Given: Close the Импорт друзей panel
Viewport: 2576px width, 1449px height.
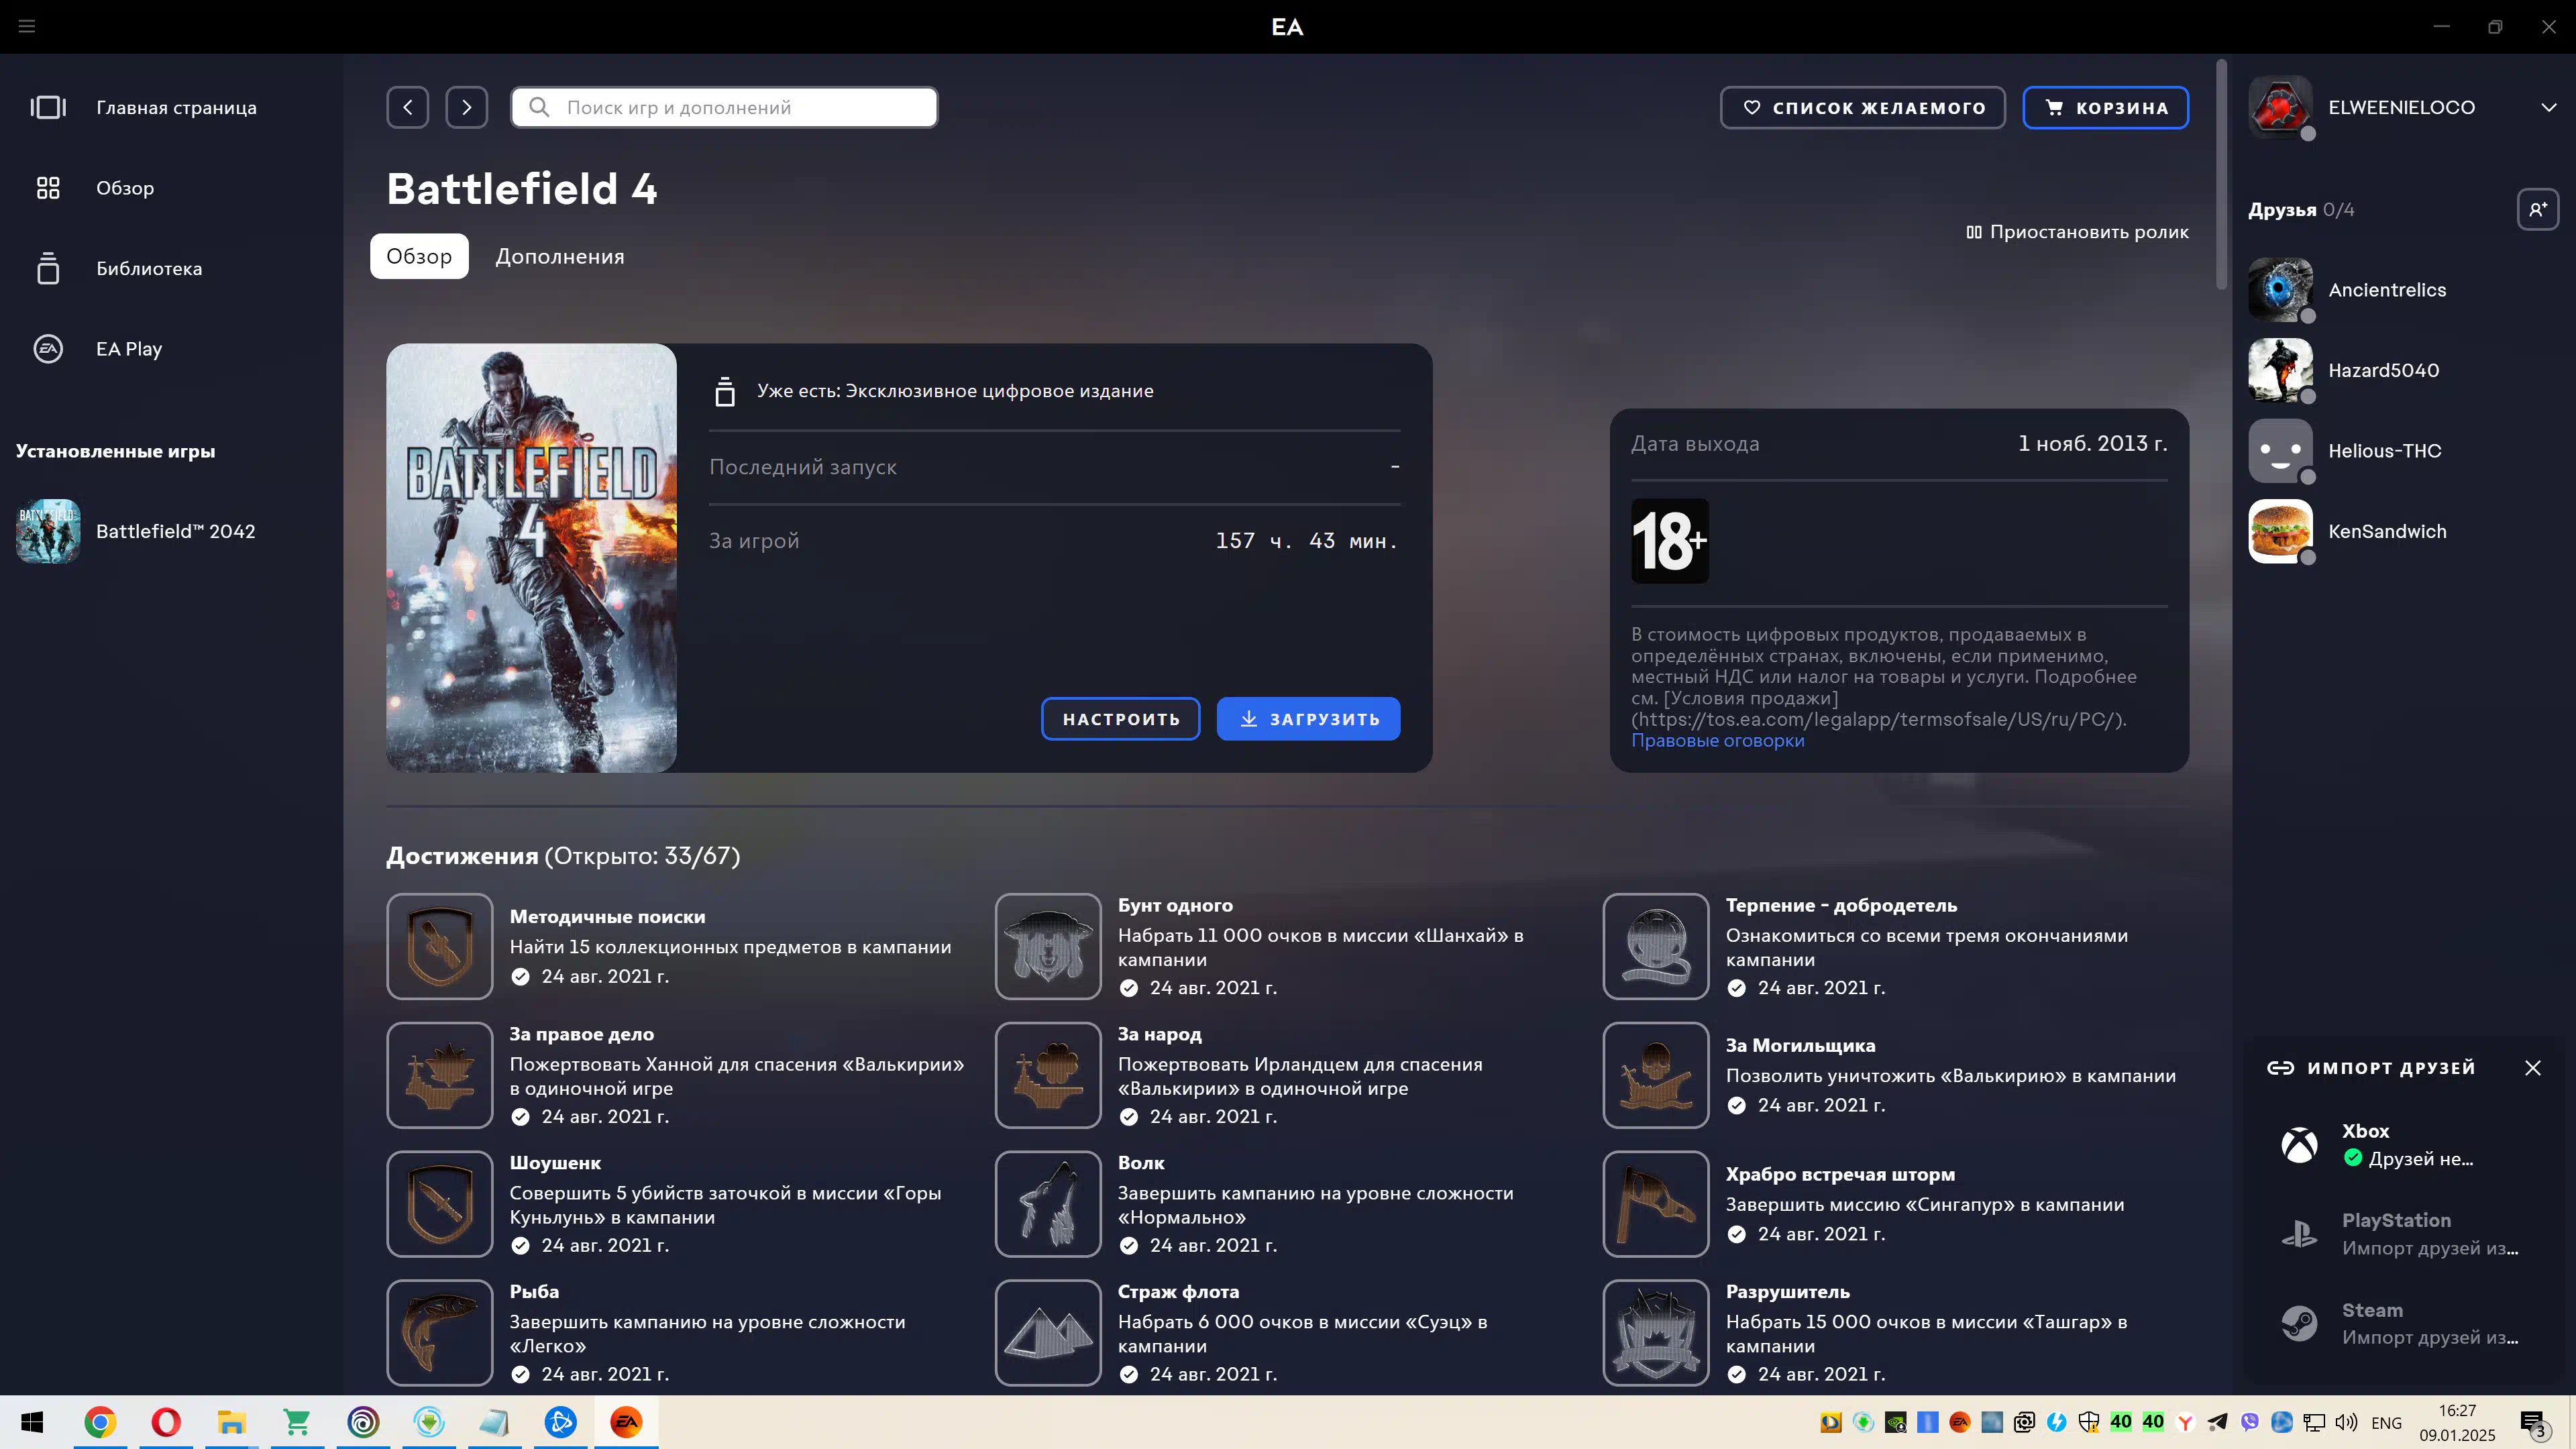Looking at the screenshot, I should [x=2532, y=1068].
